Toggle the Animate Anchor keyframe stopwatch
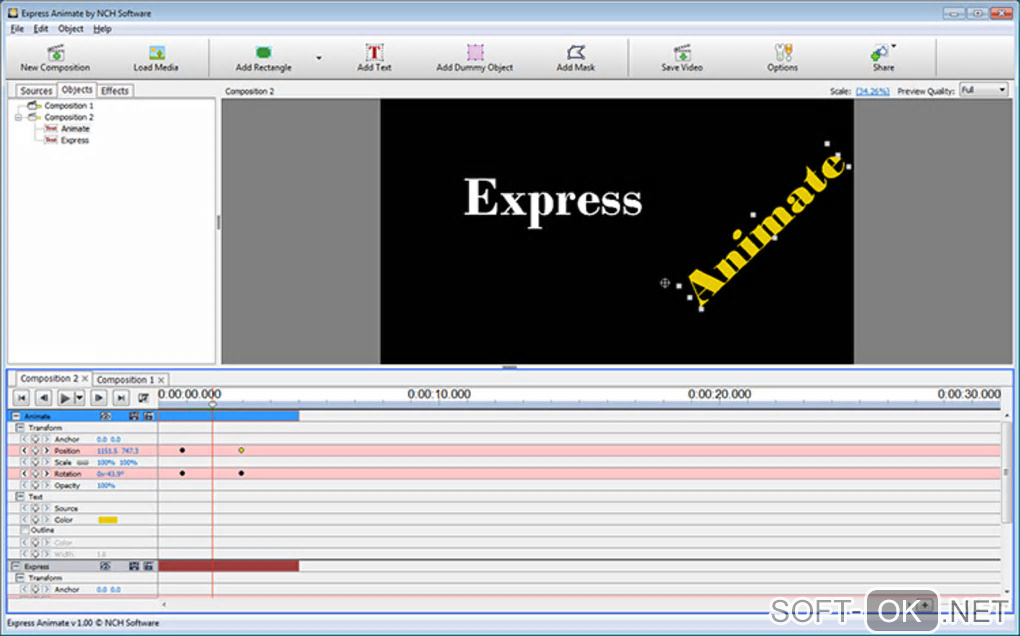Viewport: 1020px width, 636px height. tap(35, 440)
